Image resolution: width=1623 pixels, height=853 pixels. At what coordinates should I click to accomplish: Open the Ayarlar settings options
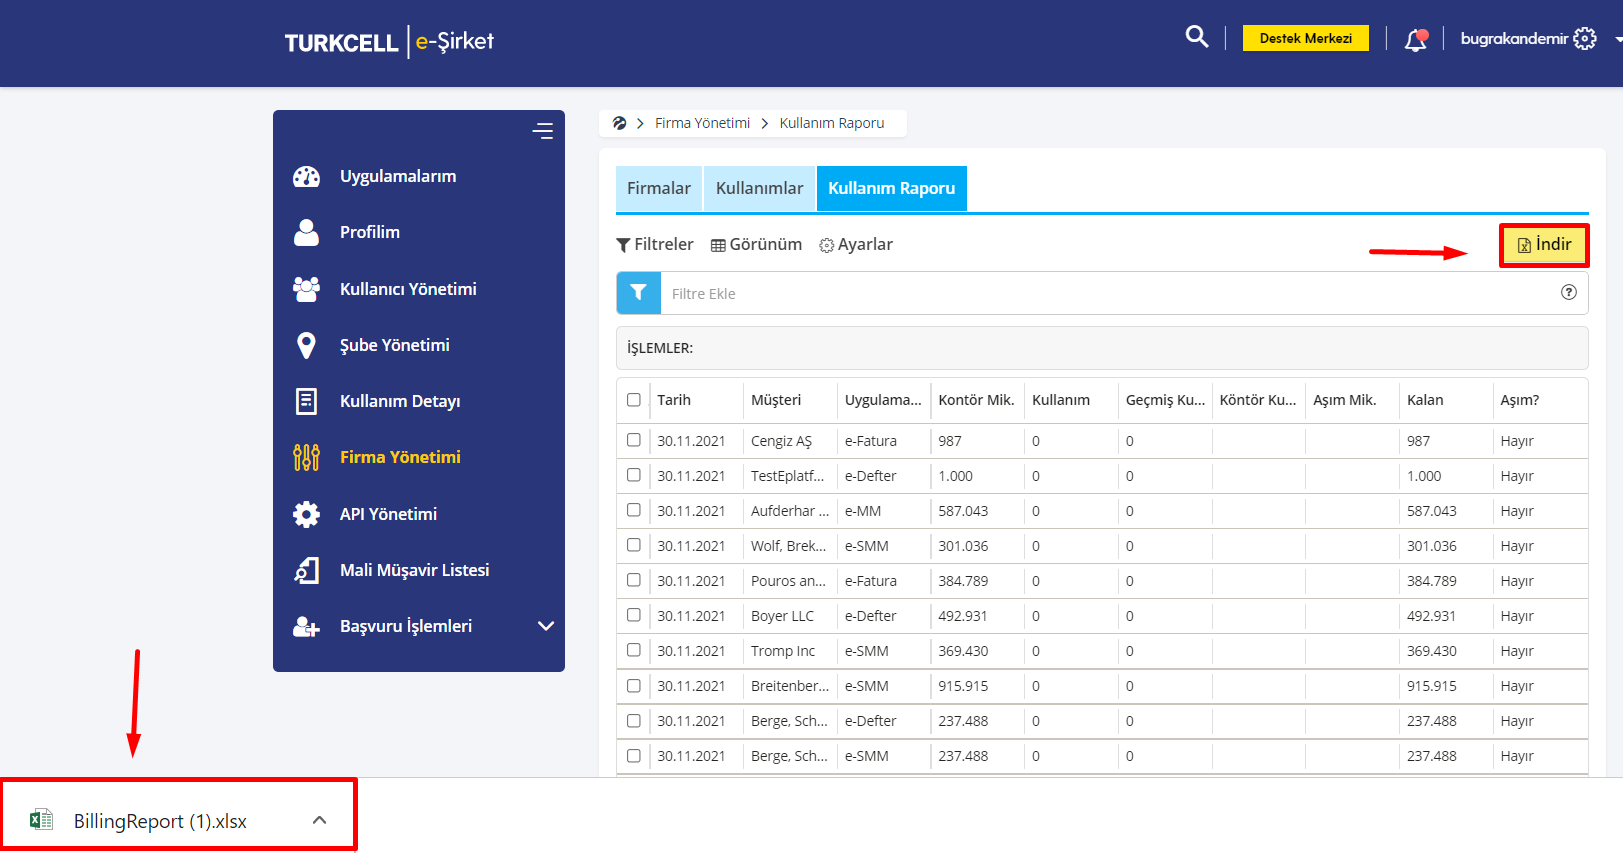856,244
